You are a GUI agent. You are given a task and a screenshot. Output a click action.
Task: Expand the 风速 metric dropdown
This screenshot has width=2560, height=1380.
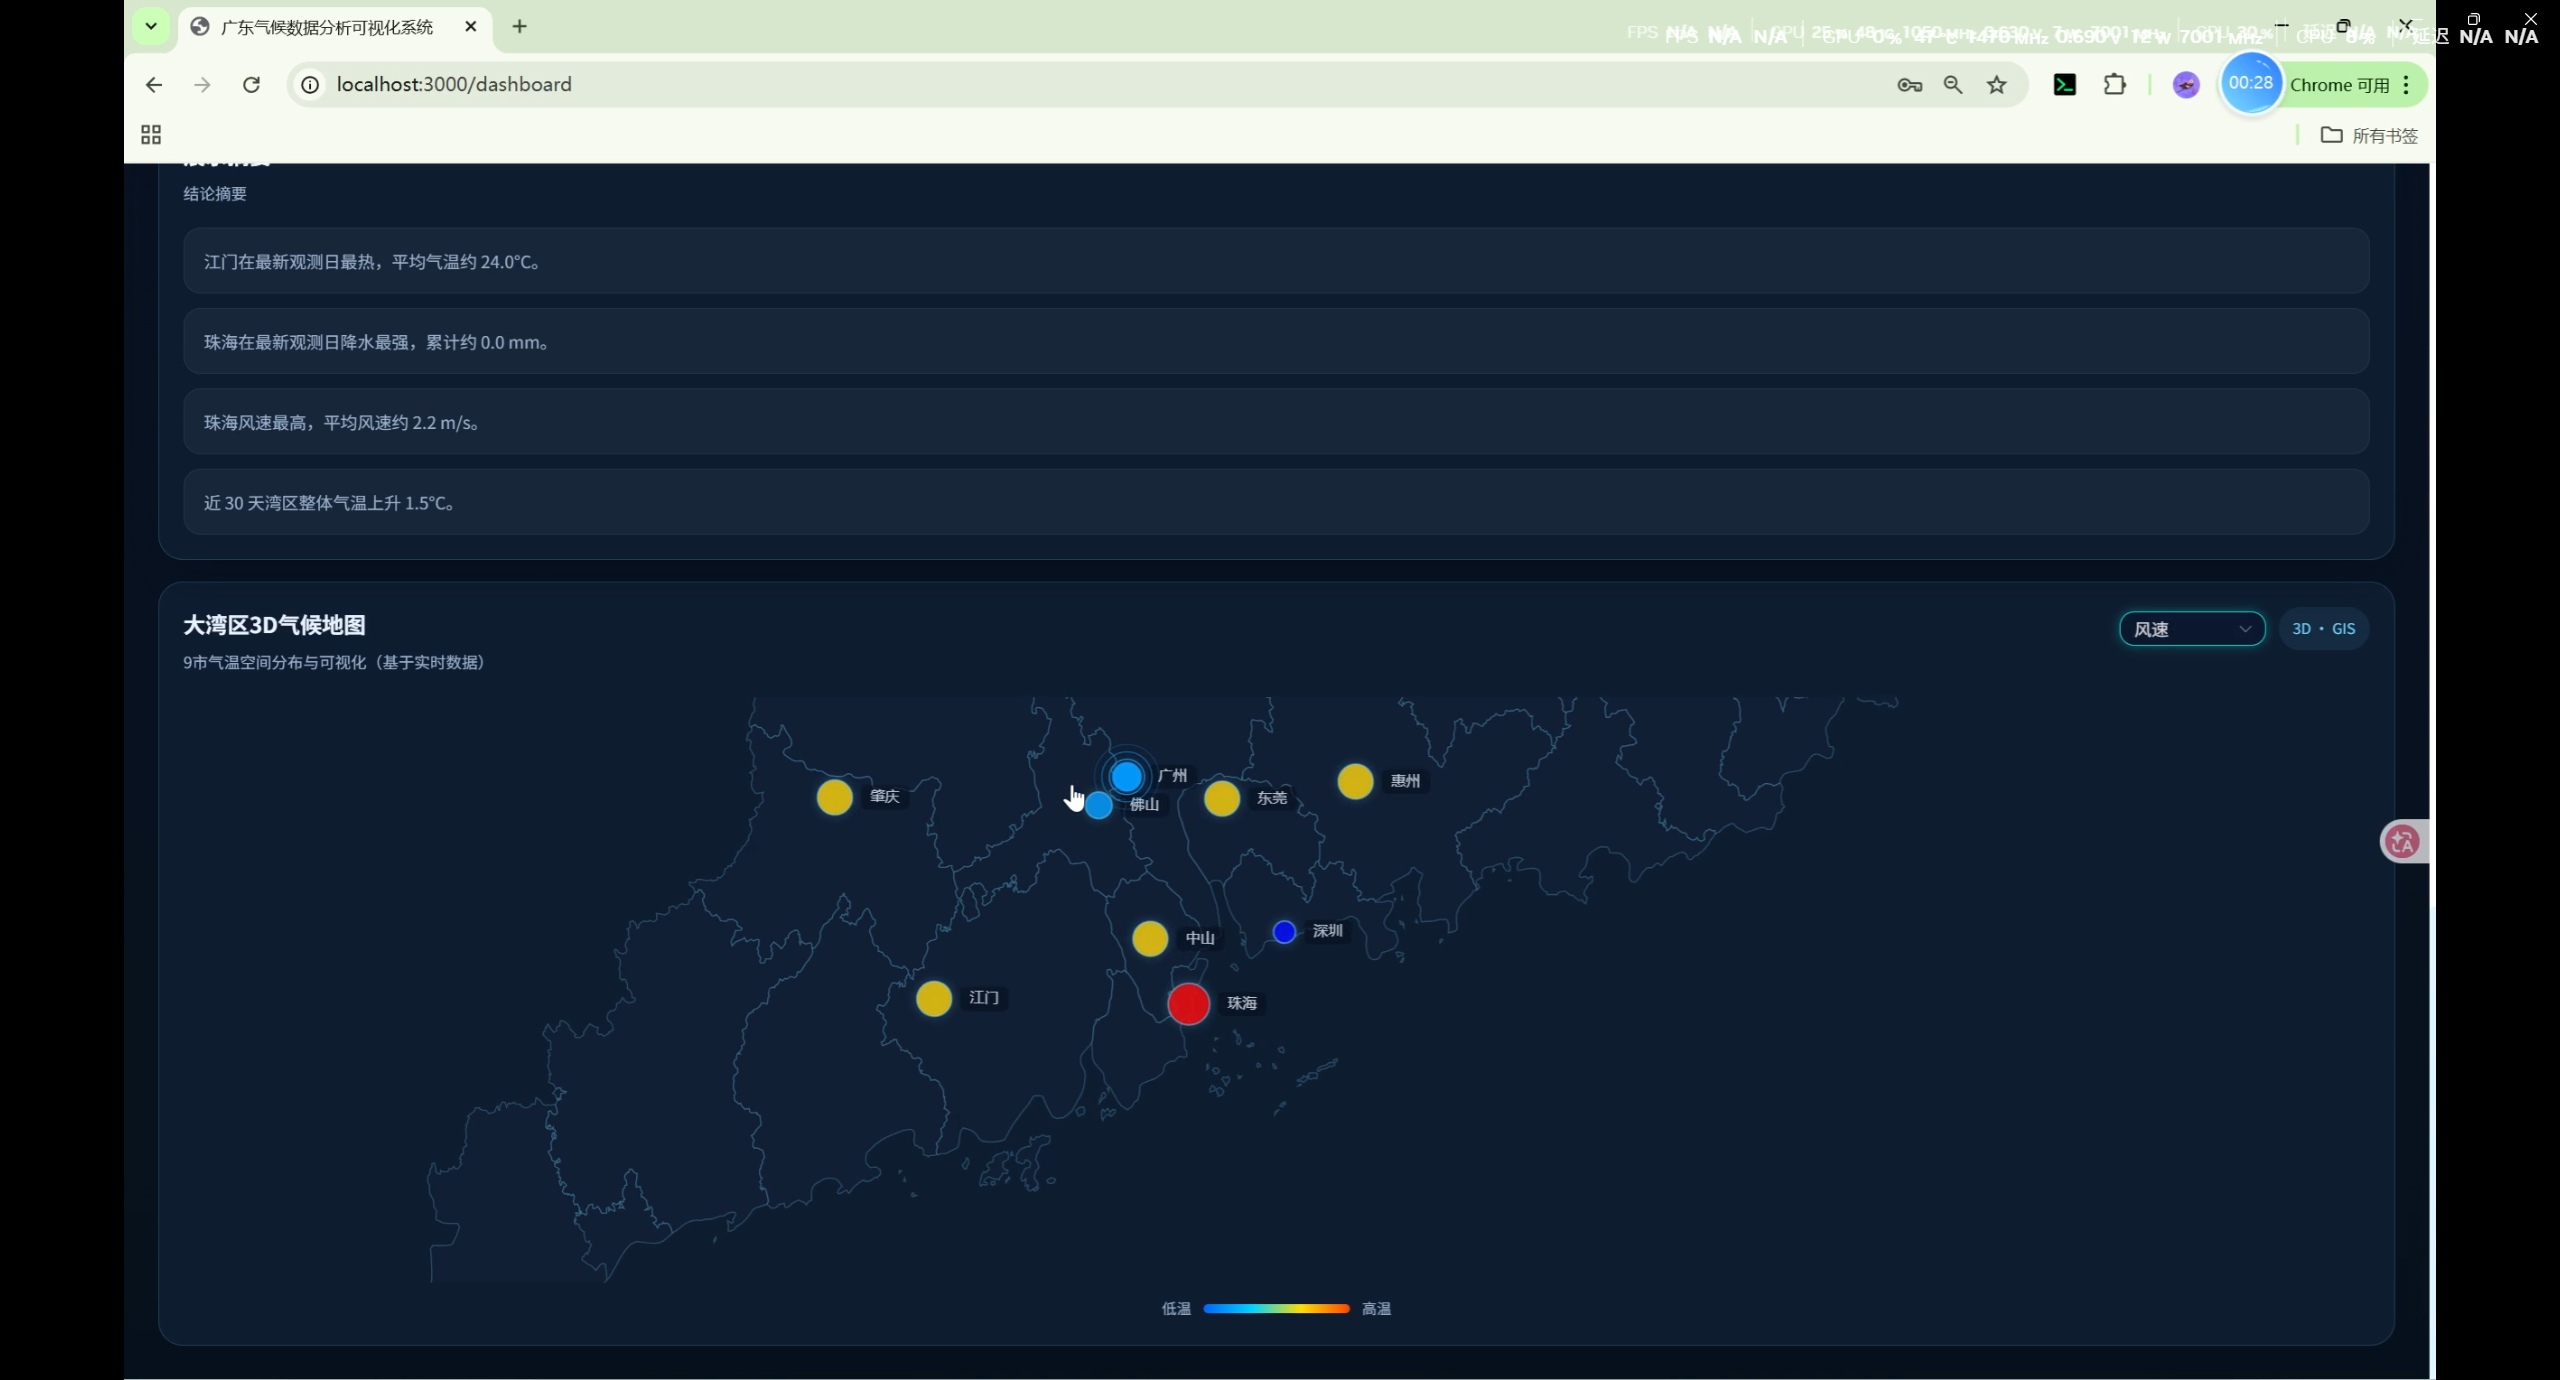2192,629
